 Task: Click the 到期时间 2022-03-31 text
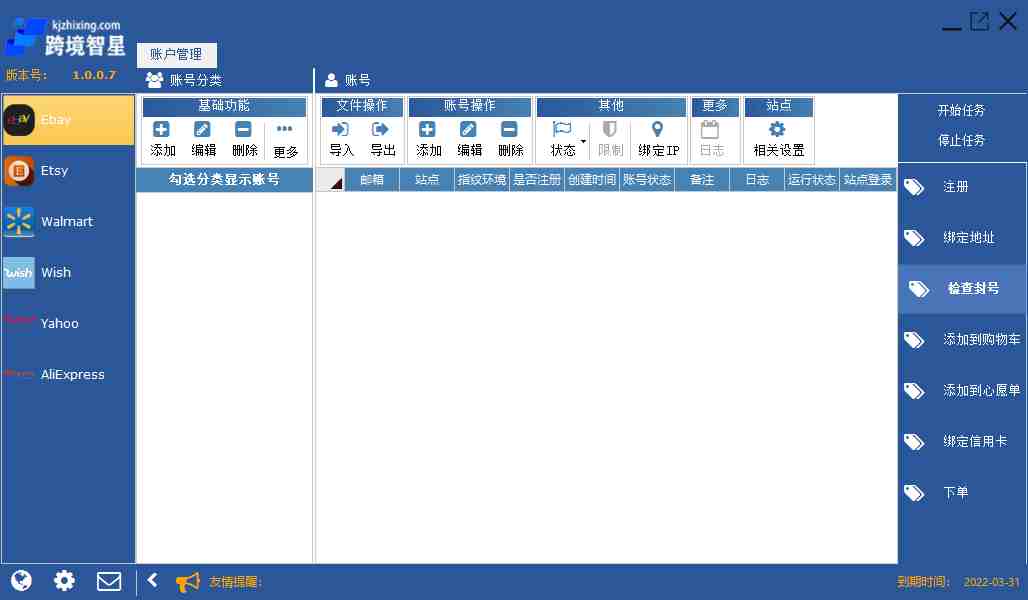958,582
